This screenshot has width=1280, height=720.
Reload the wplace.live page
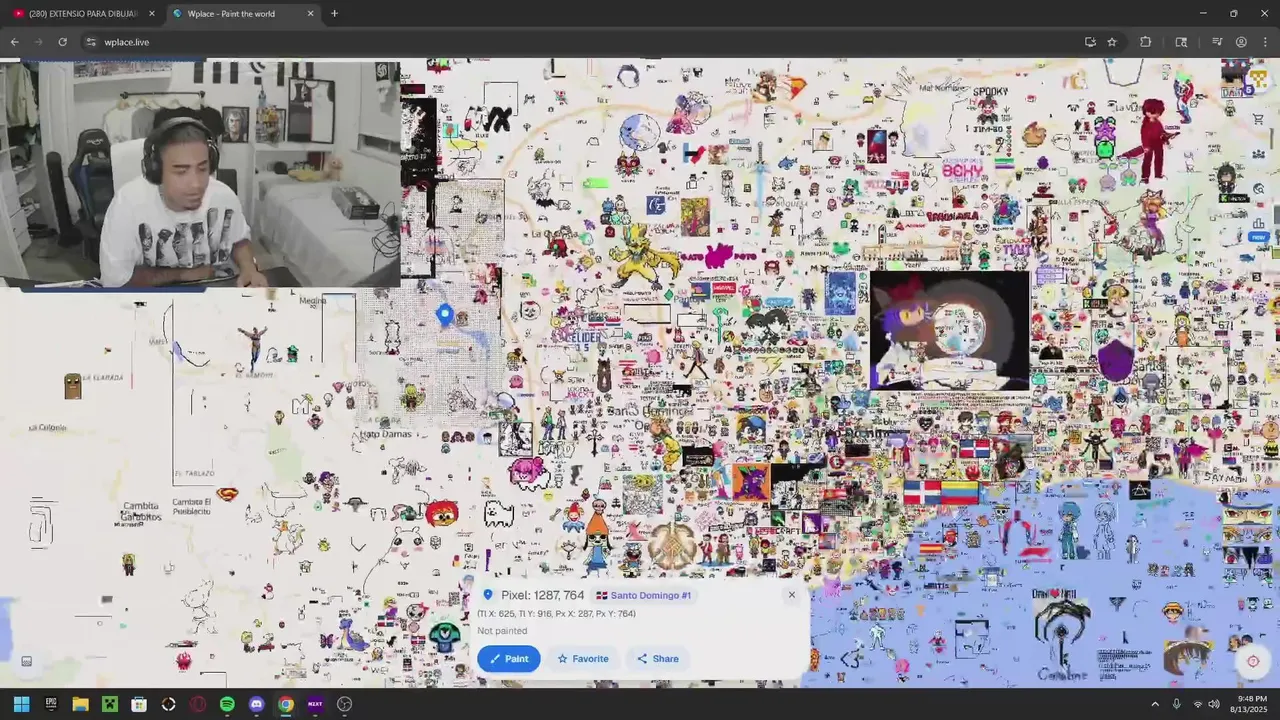point(62,42)
